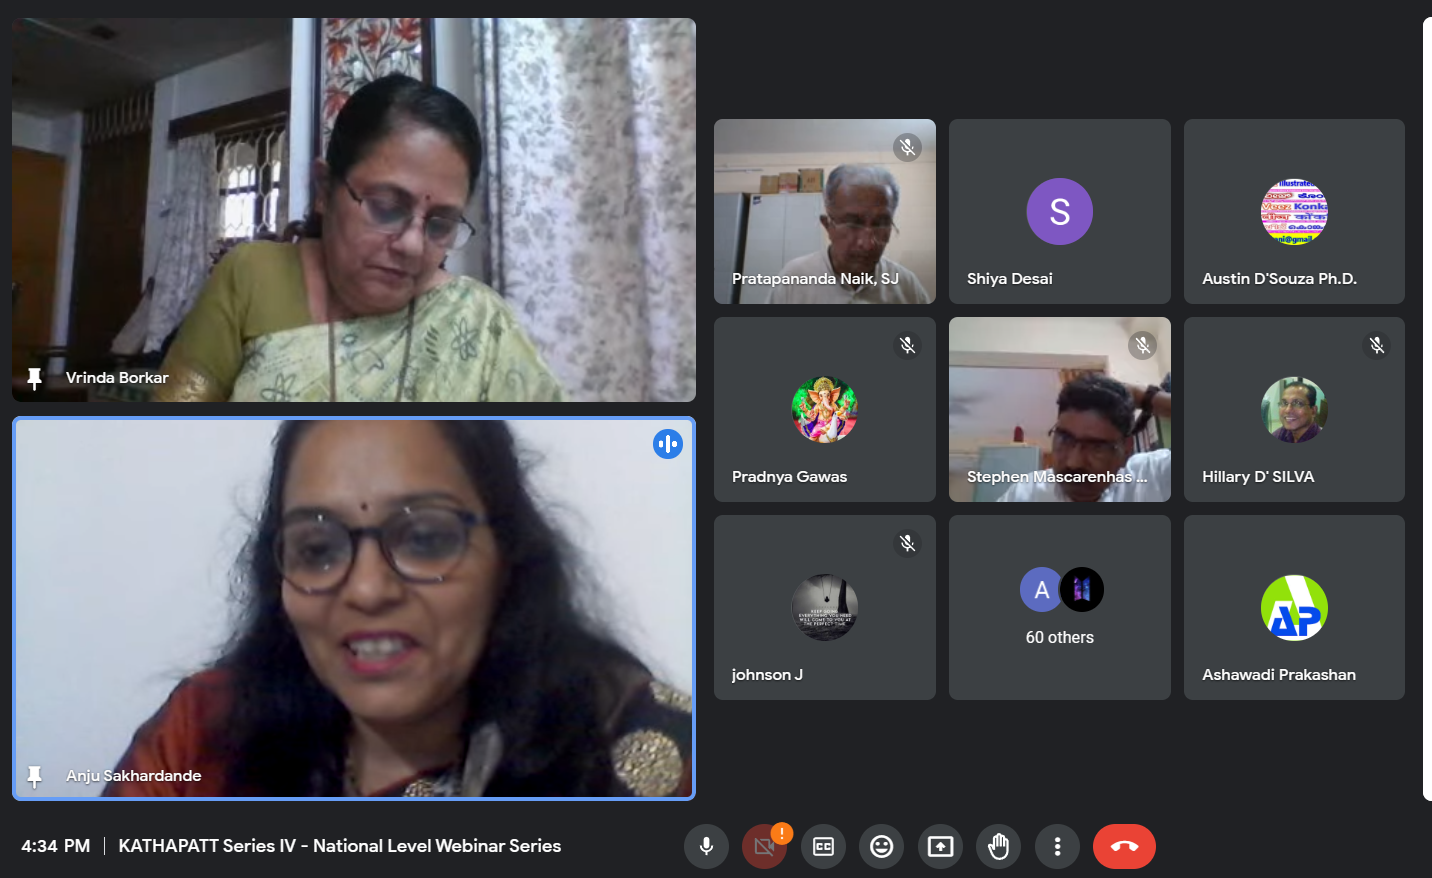
Task: Click the muted mic icon on johnson J
Action: (907, 544)
